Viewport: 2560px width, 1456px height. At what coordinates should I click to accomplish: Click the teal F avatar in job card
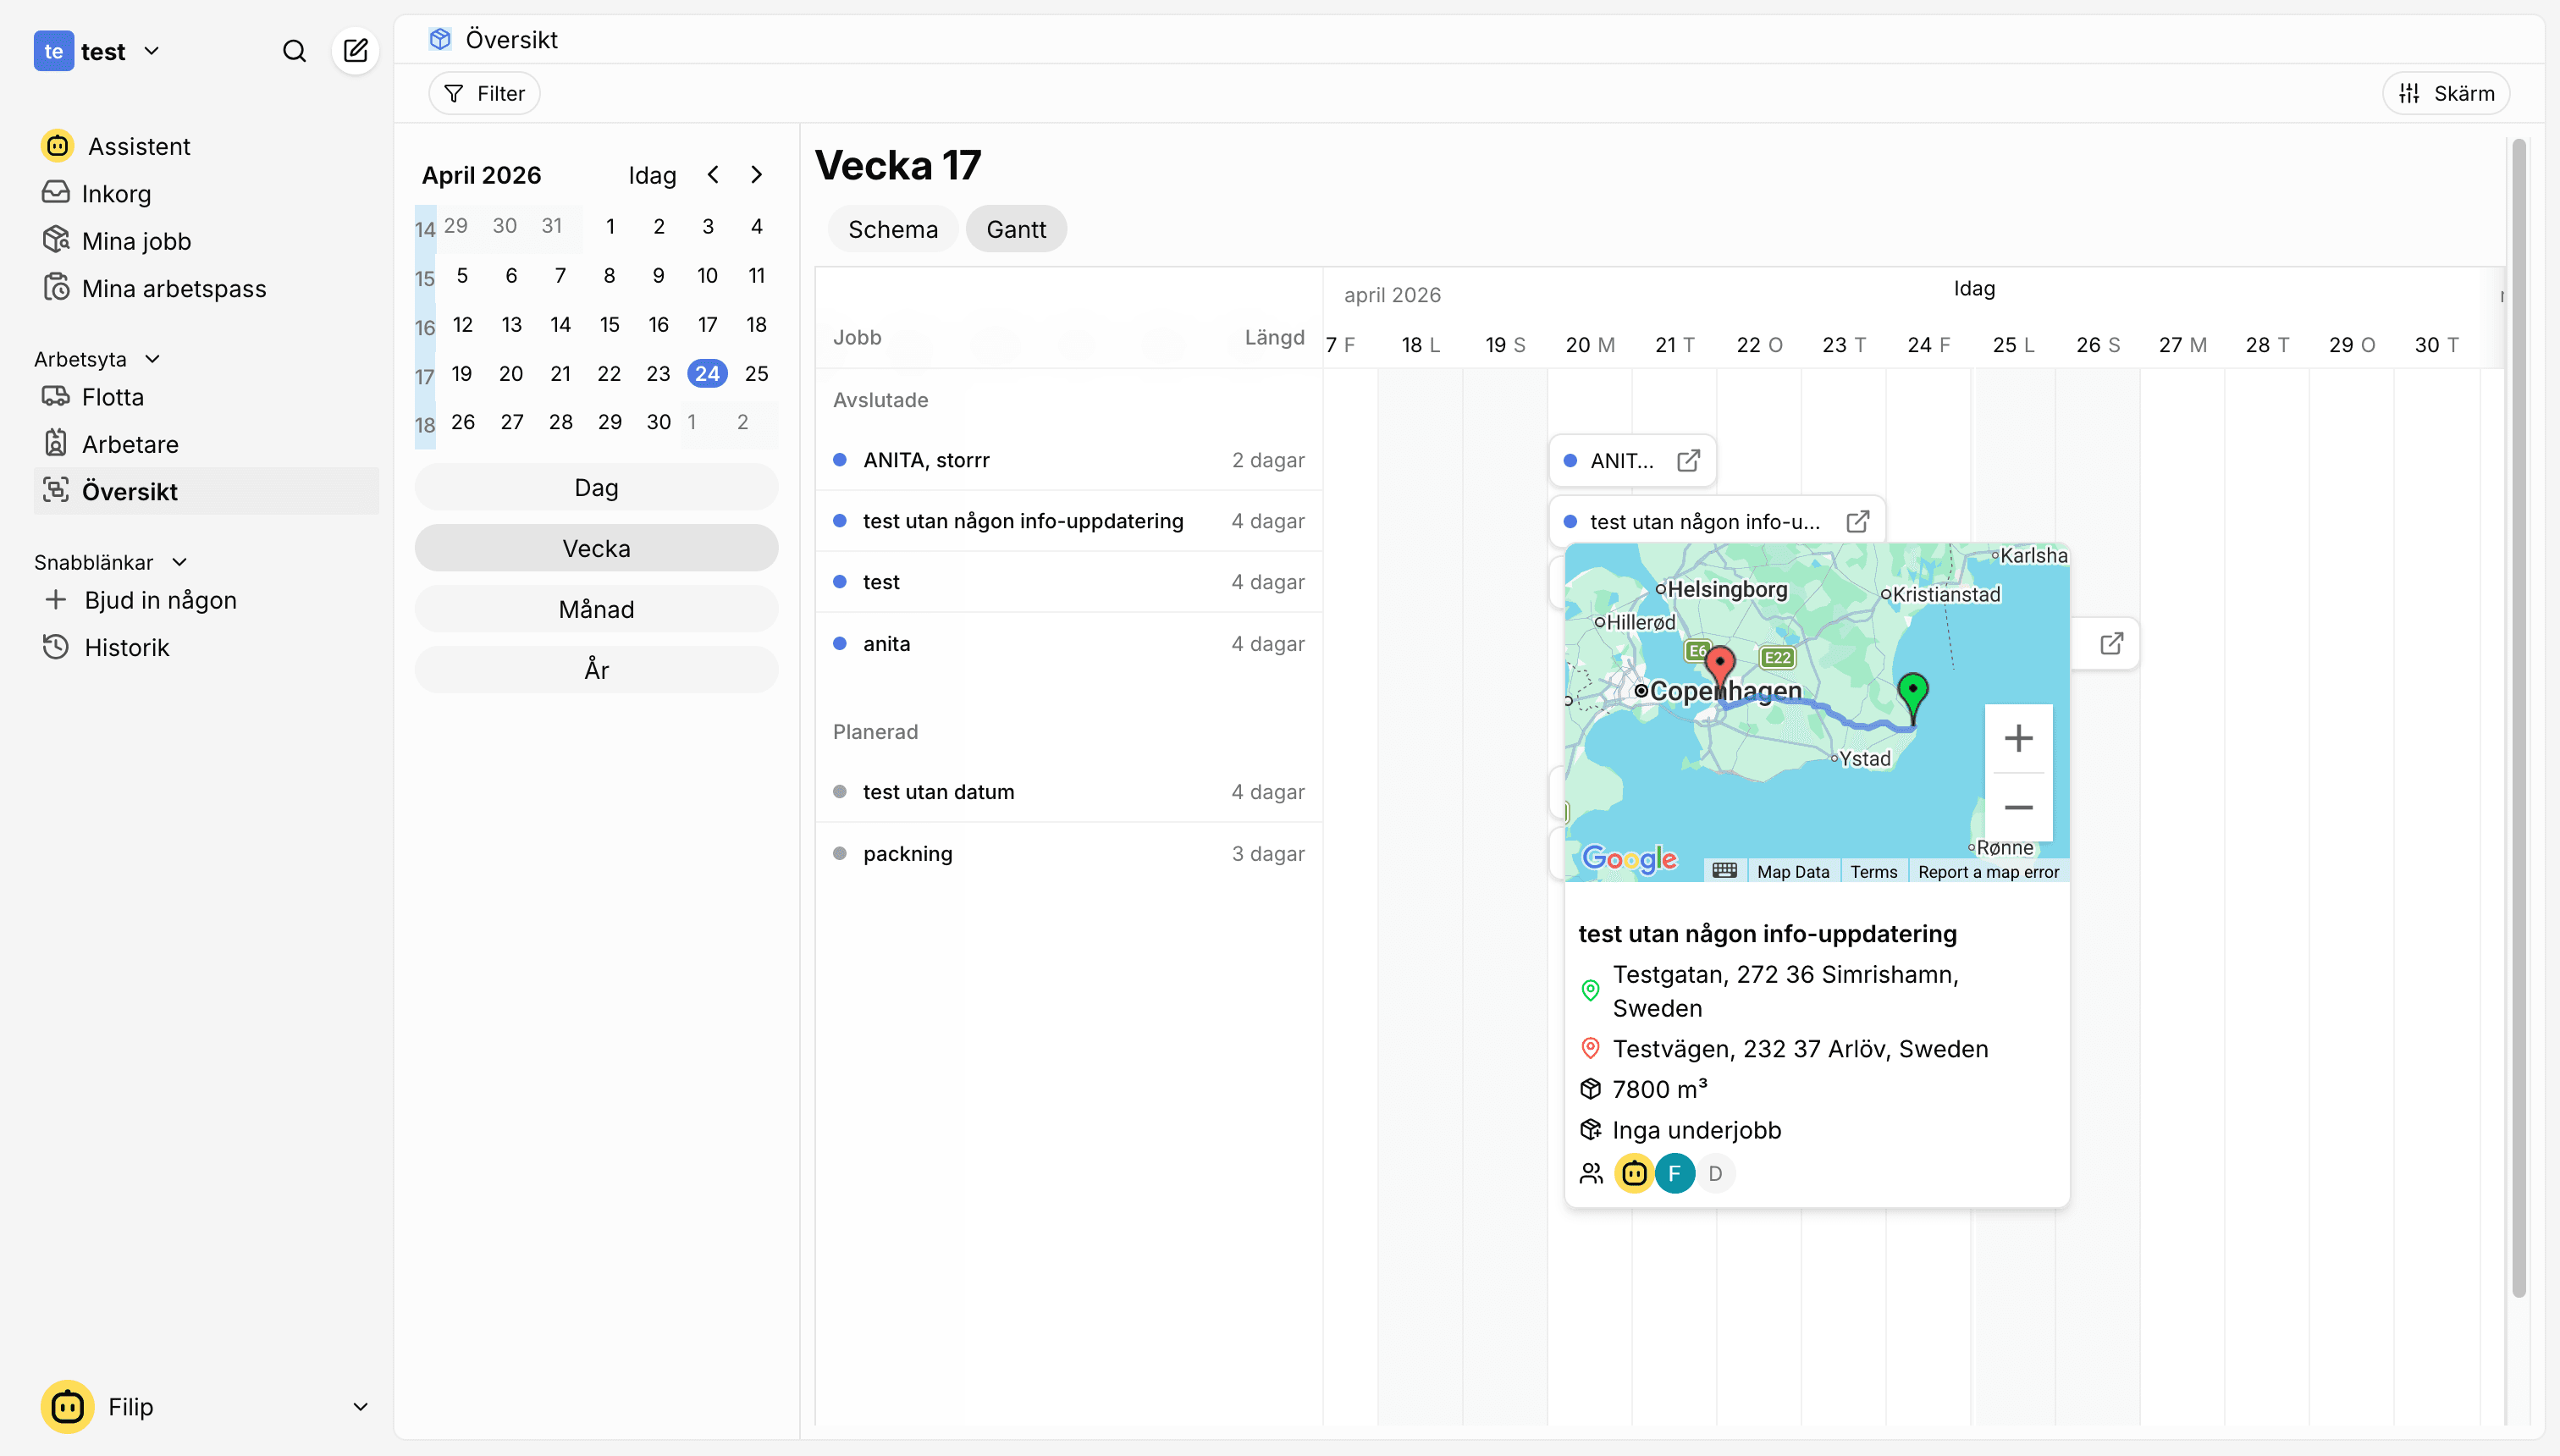click(x=1675, y=1173)
